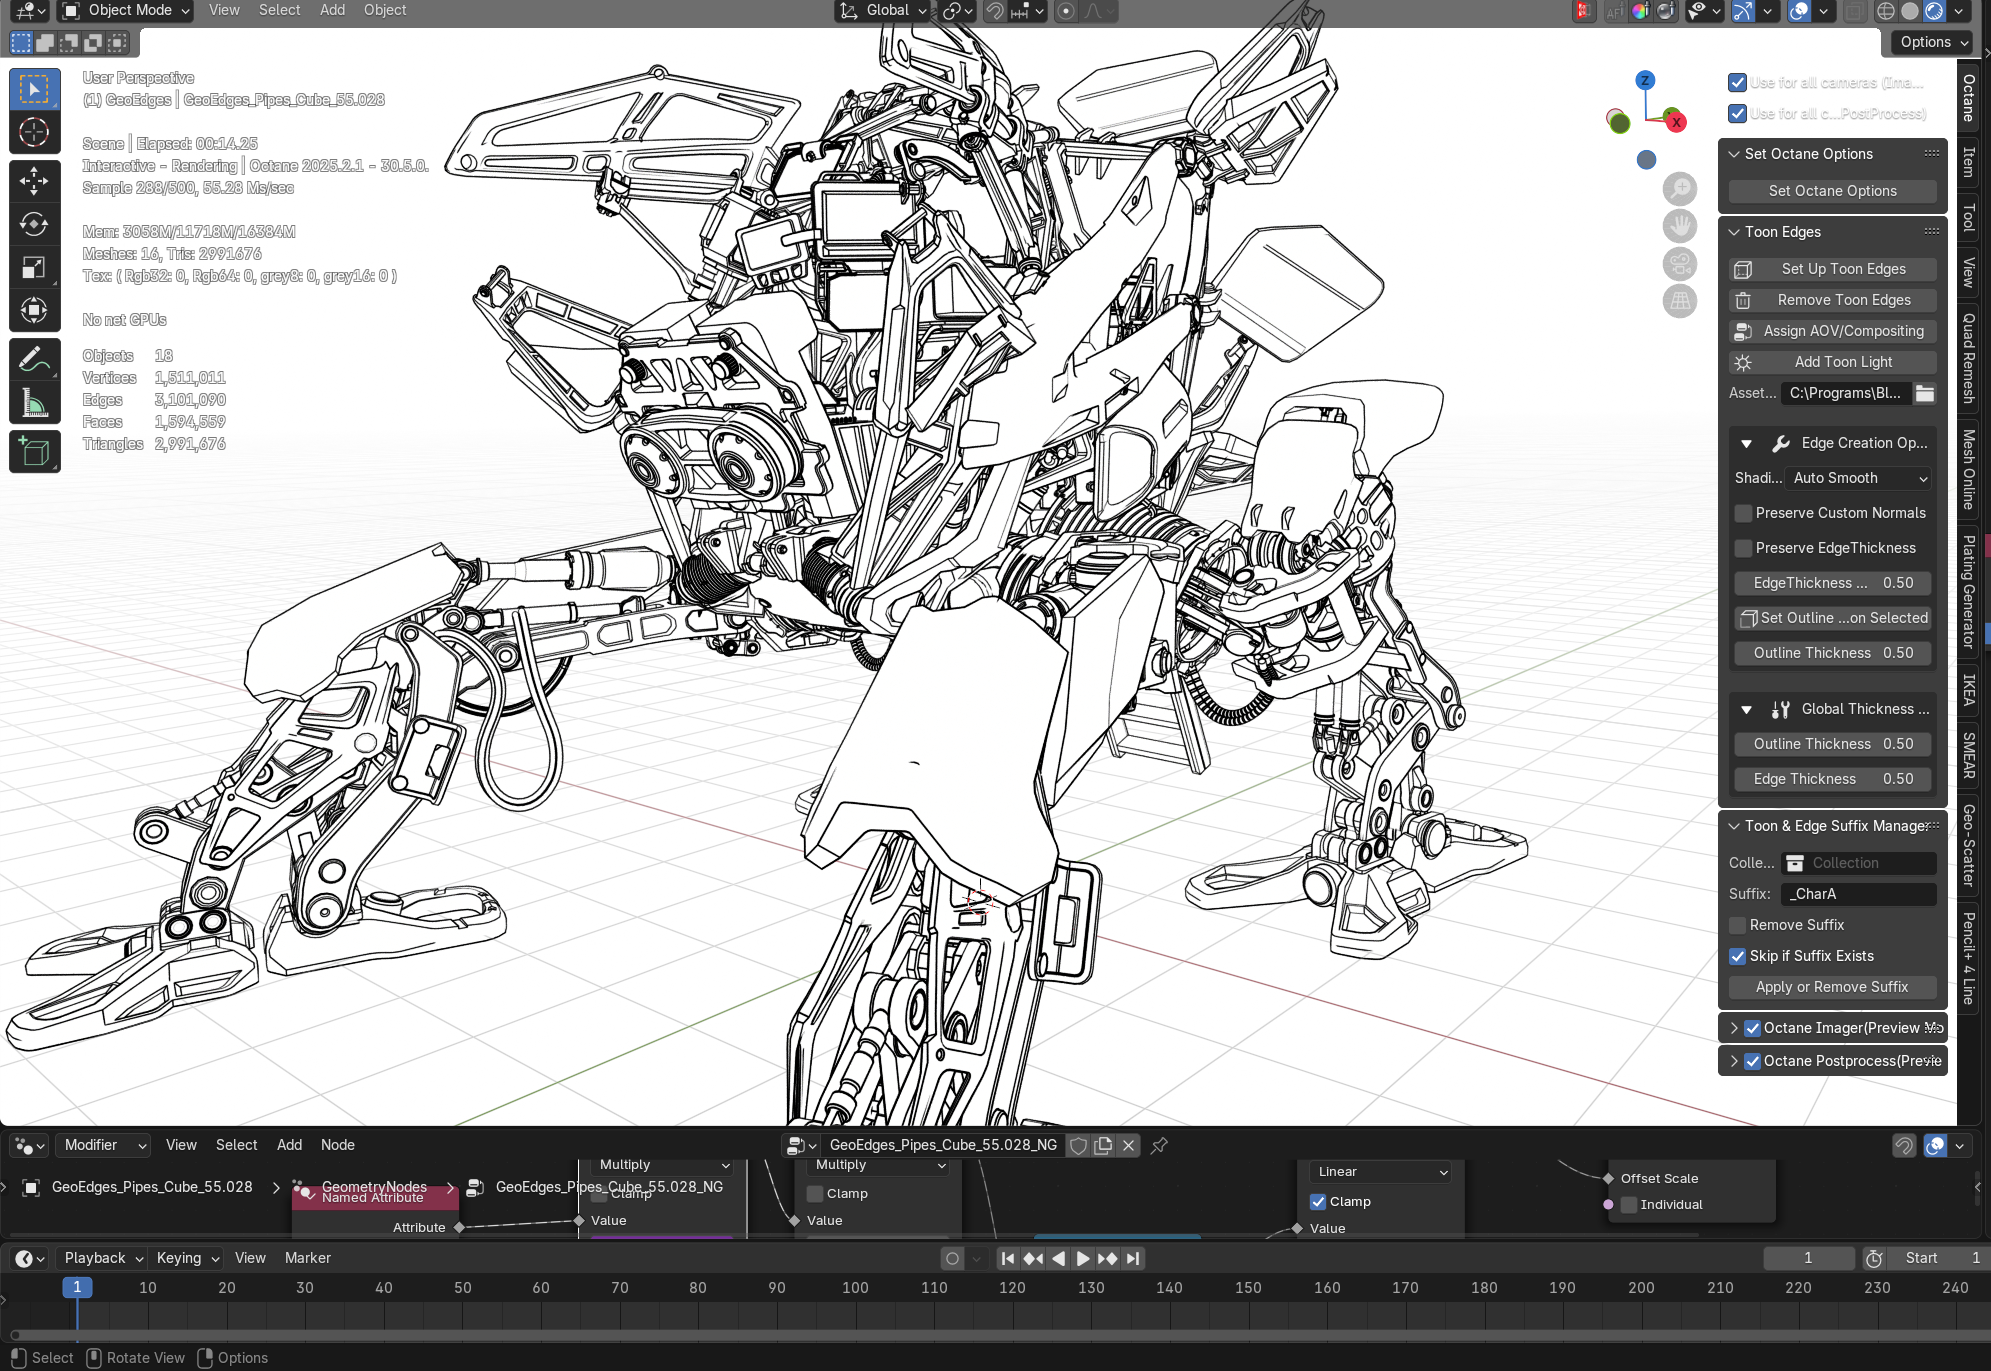Pin the node tree with pin icon
Screen dimensions: 1991x1371
pyautogui.click(x=1159, y=1146)
